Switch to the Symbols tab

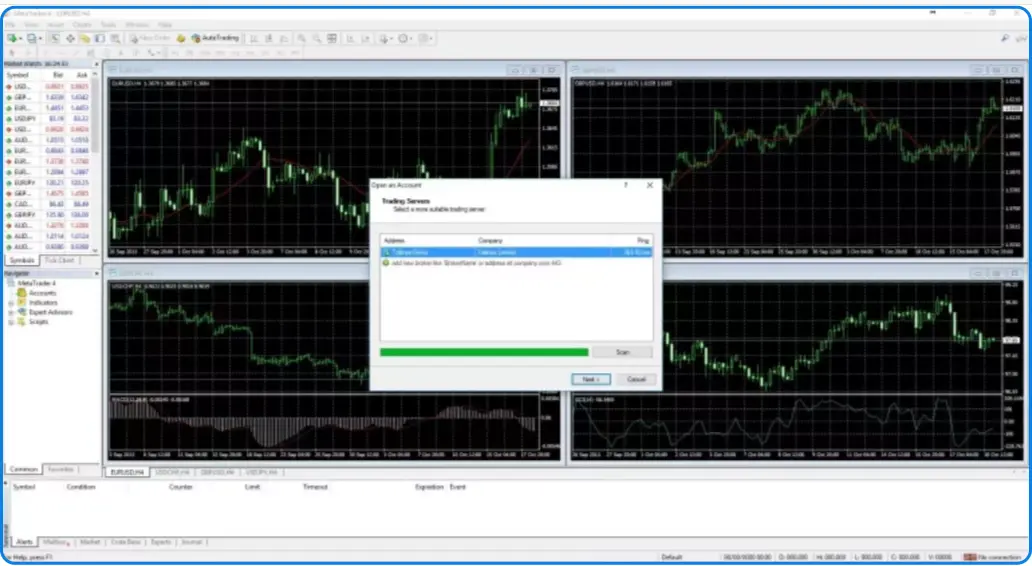pos(22,261)
